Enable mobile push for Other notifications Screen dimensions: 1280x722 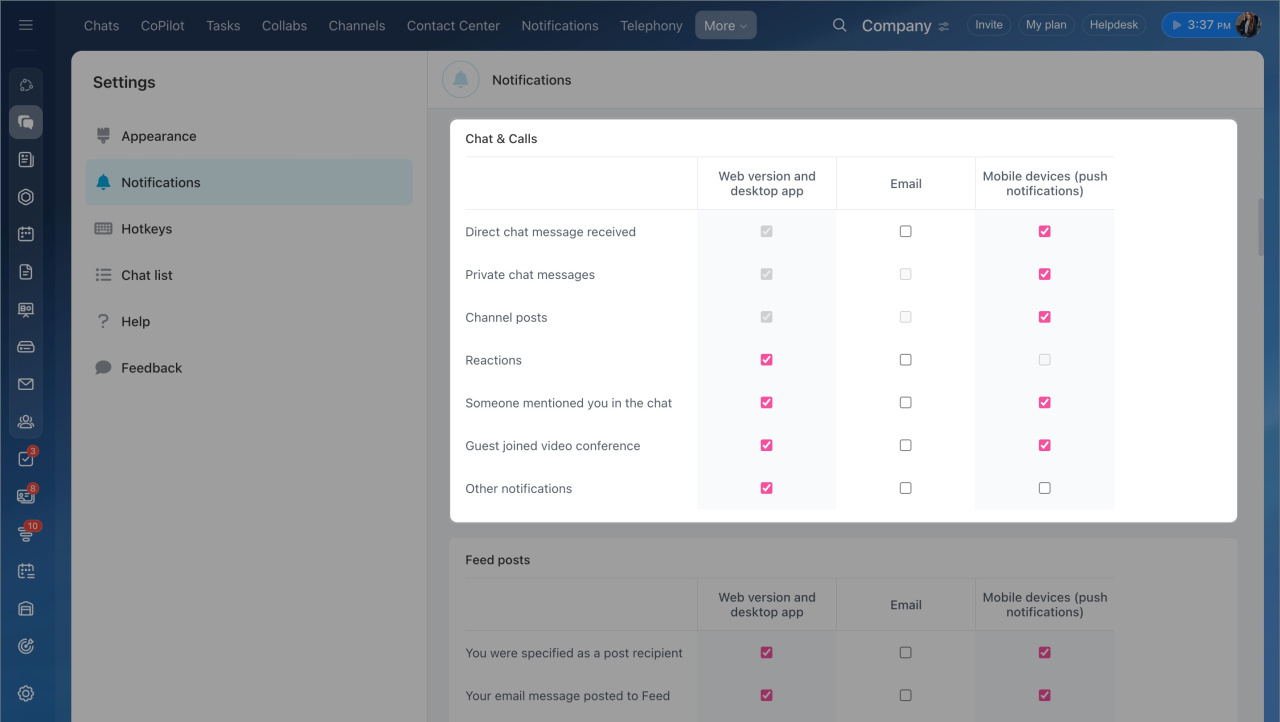1044,488
